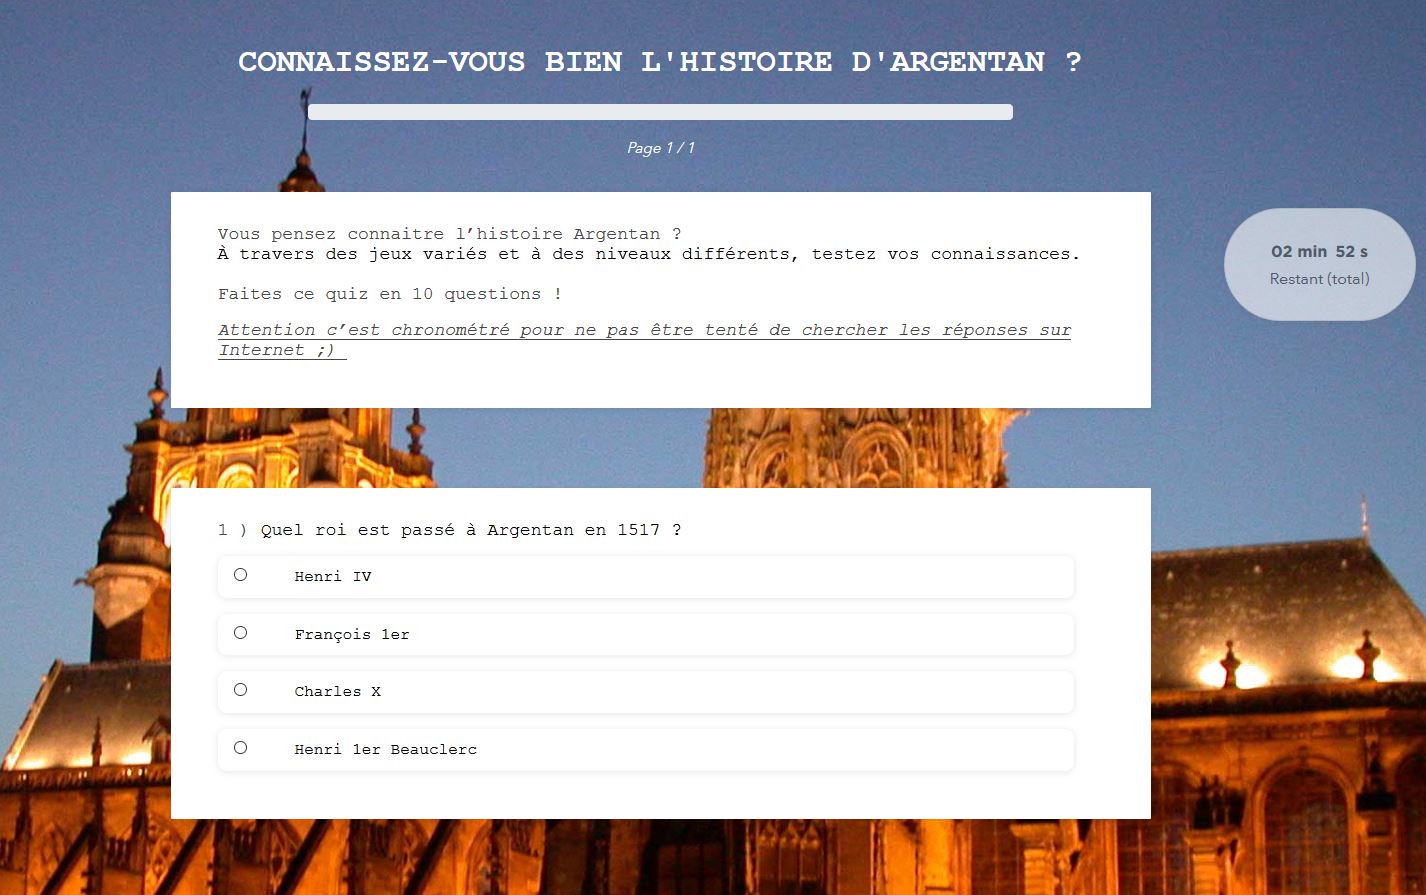Click the 'François 1er' answer label

point(352,635)
